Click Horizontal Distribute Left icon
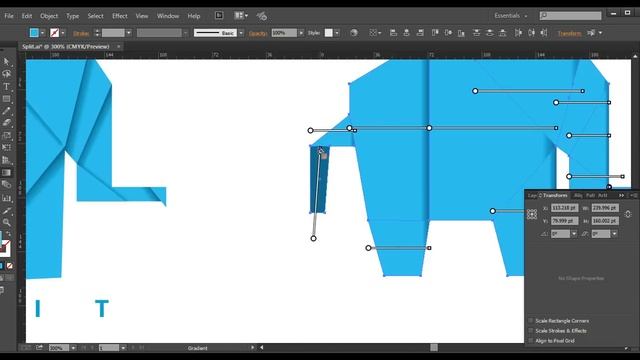The image size is (640, 360). pyautogui.click(x=518, y=33)
